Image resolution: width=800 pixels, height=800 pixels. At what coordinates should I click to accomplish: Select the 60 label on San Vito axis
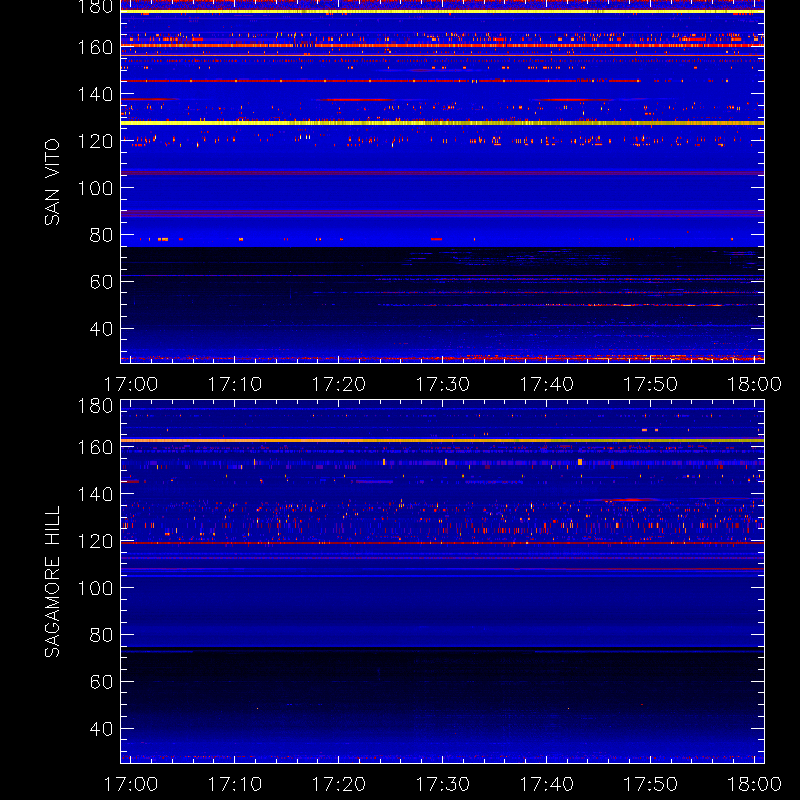(101, 282)
